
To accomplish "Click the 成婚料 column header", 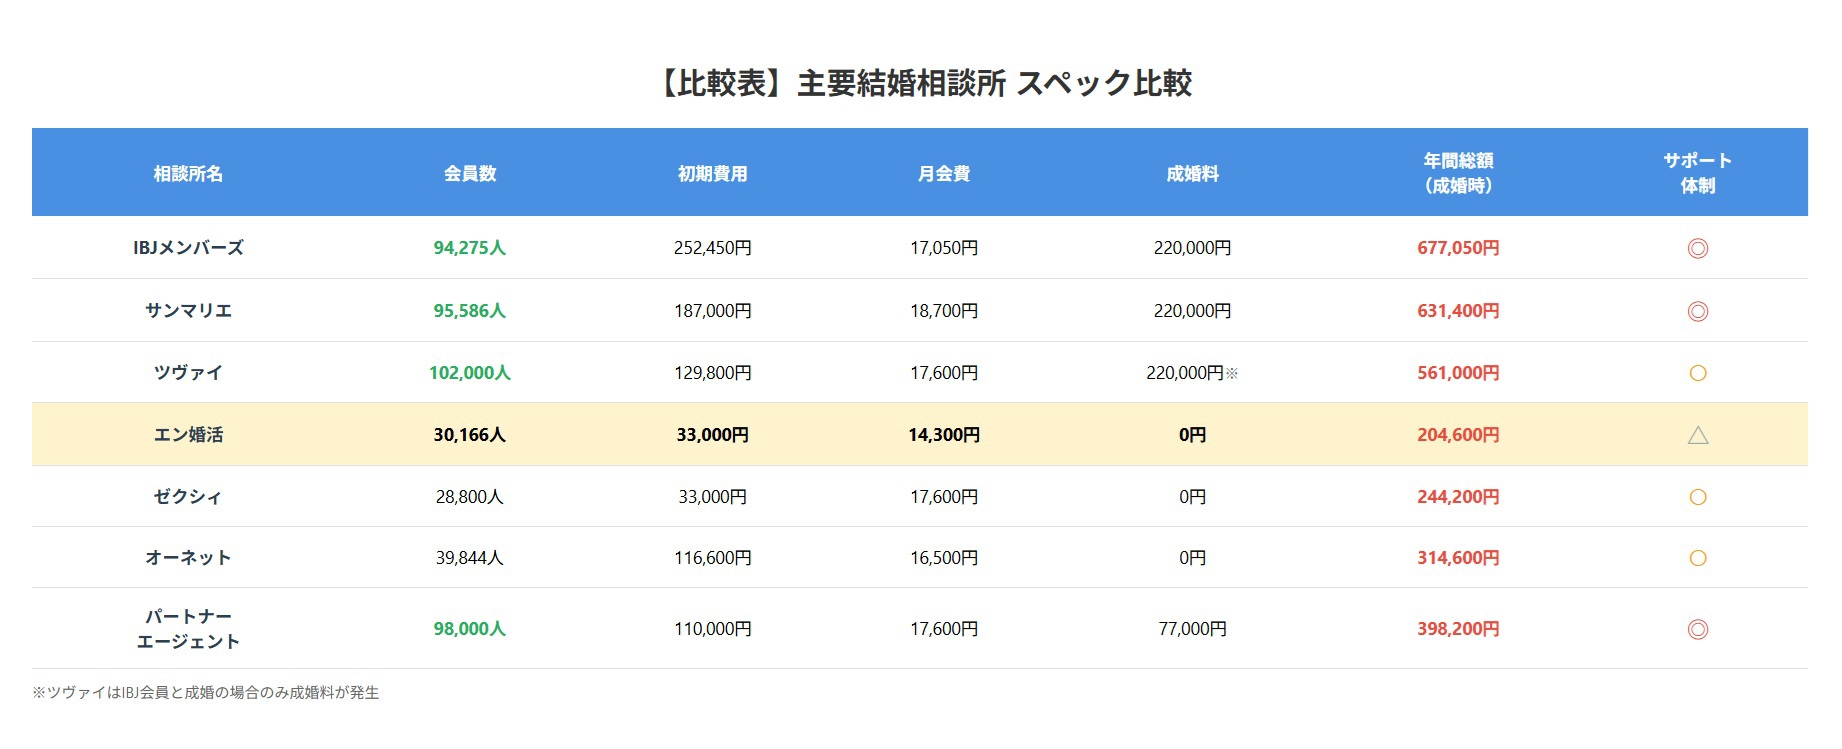I will [1192, 173].
